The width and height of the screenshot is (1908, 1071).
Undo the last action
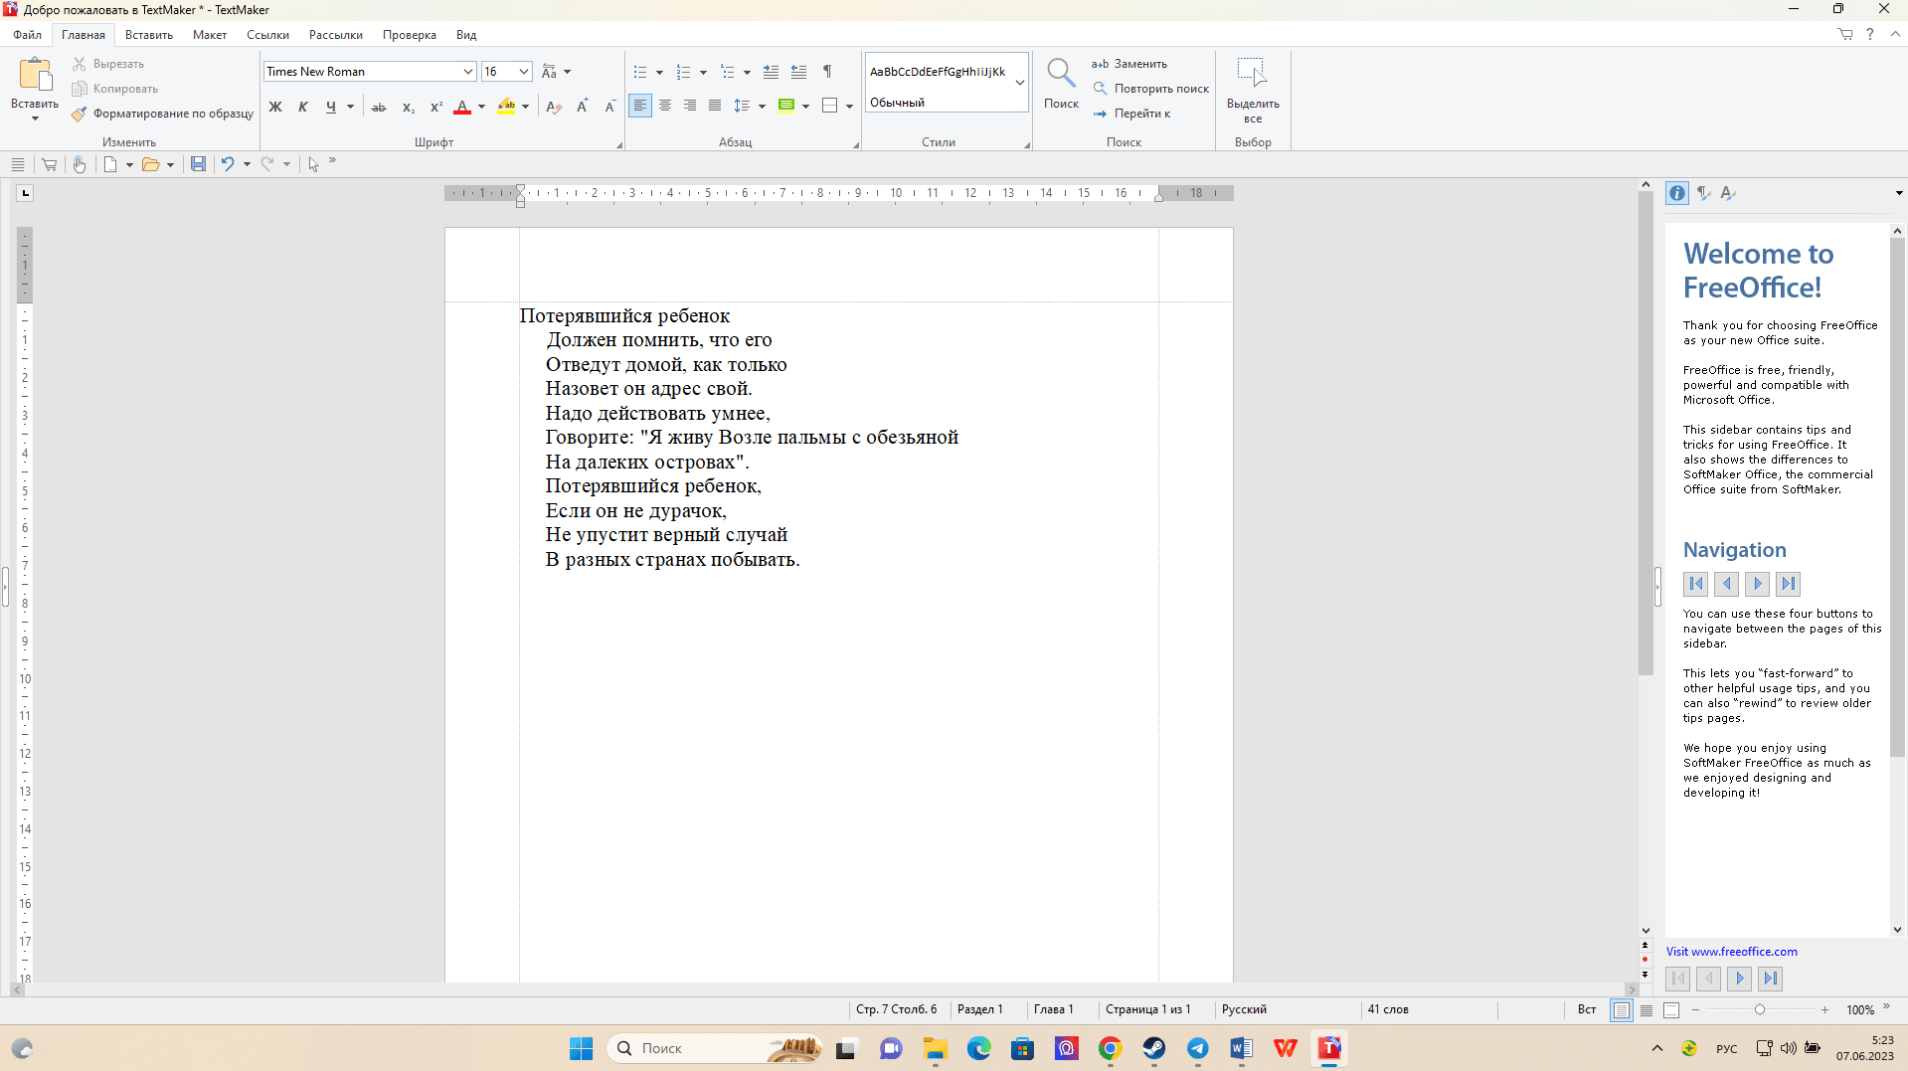(x=228, y=164)
